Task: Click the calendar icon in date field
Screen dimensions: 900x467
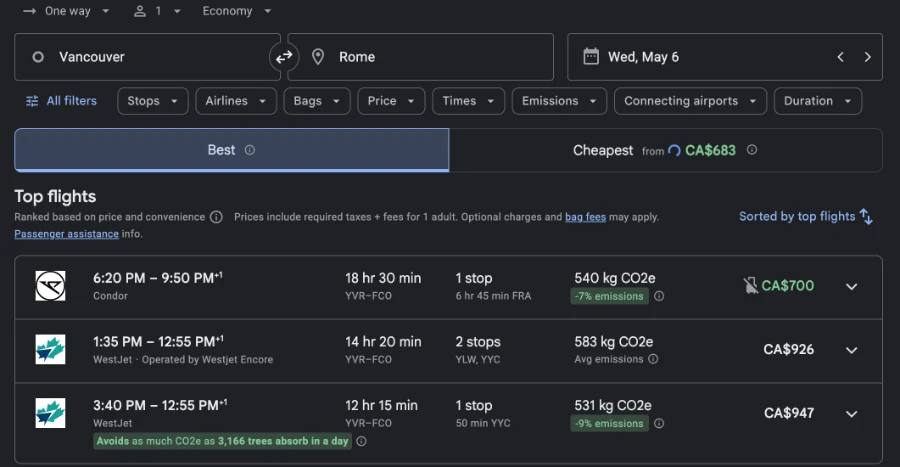Action: [x=591, y=56]
